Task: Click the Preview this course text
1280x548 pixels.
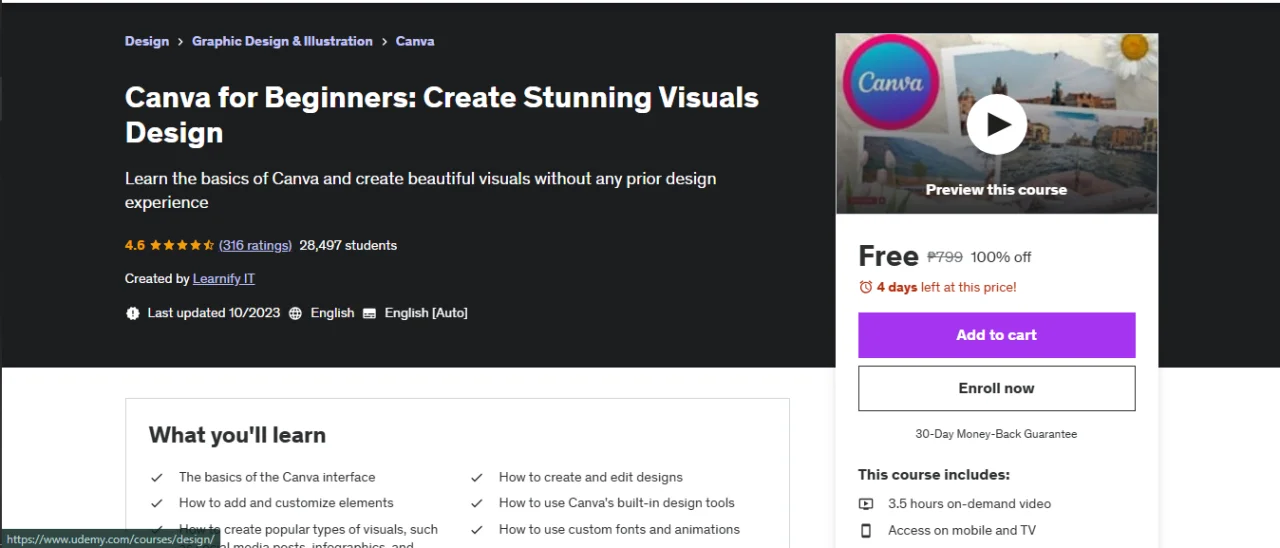Action: click(996, 189)
